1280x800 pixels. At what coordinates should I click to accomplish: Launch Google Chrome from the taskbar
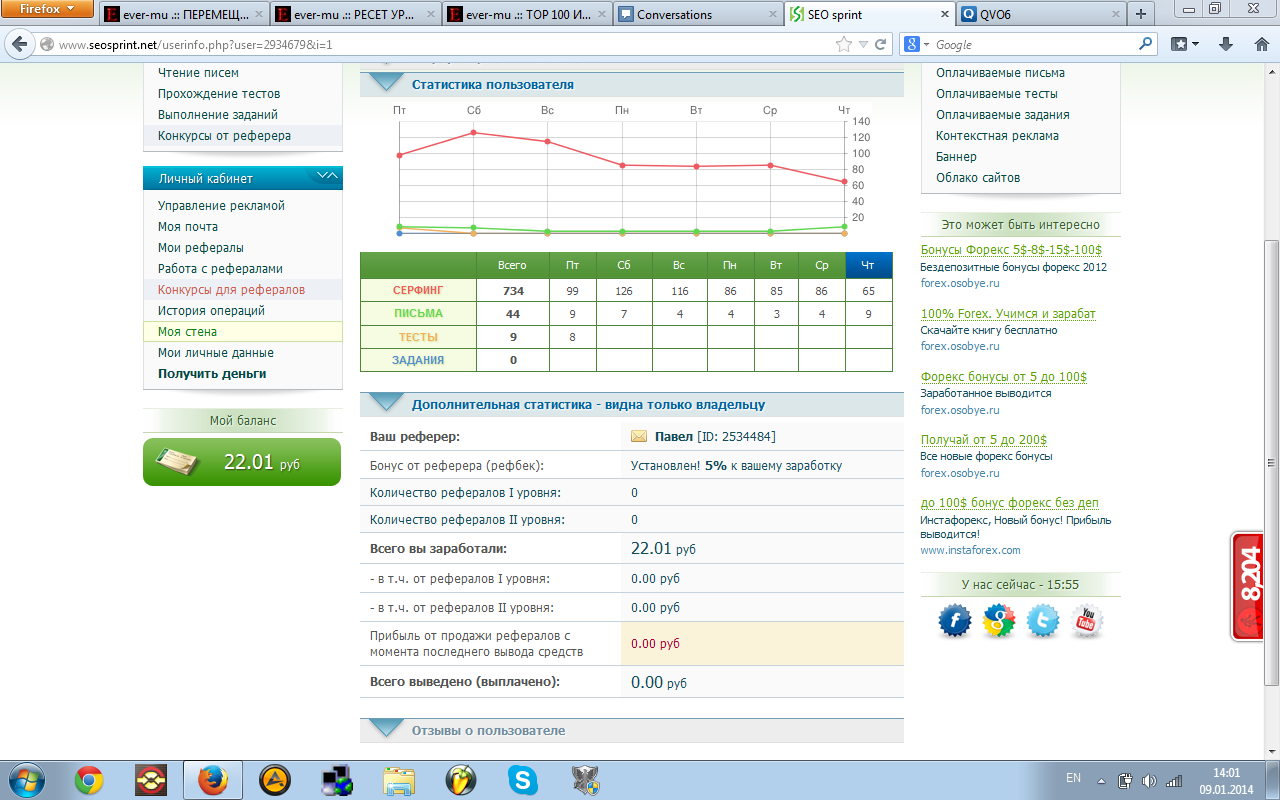tap(89, 780)
